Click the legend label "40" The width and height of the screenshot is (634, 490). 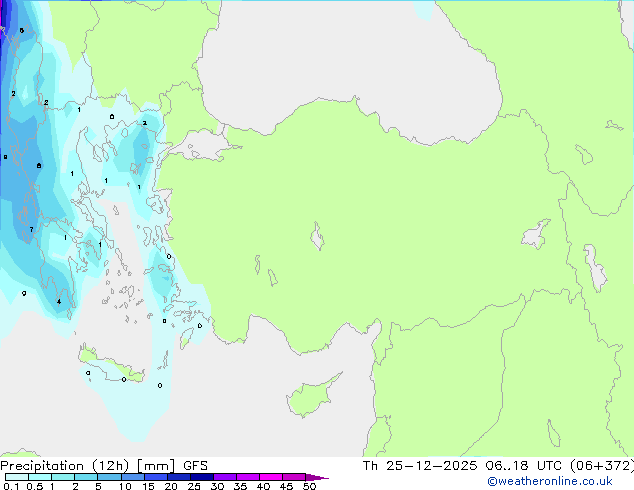[263, 486]
